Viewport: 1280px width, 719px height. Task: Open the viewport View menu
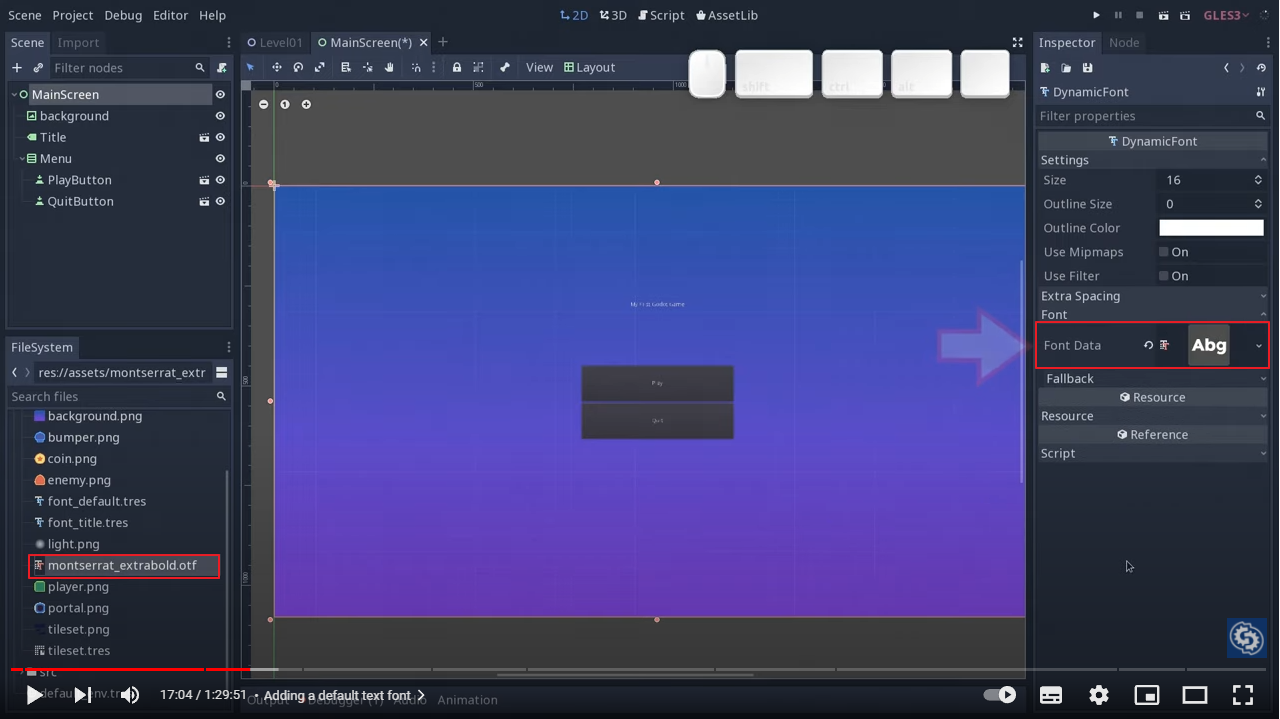click(x=539, y=67)
